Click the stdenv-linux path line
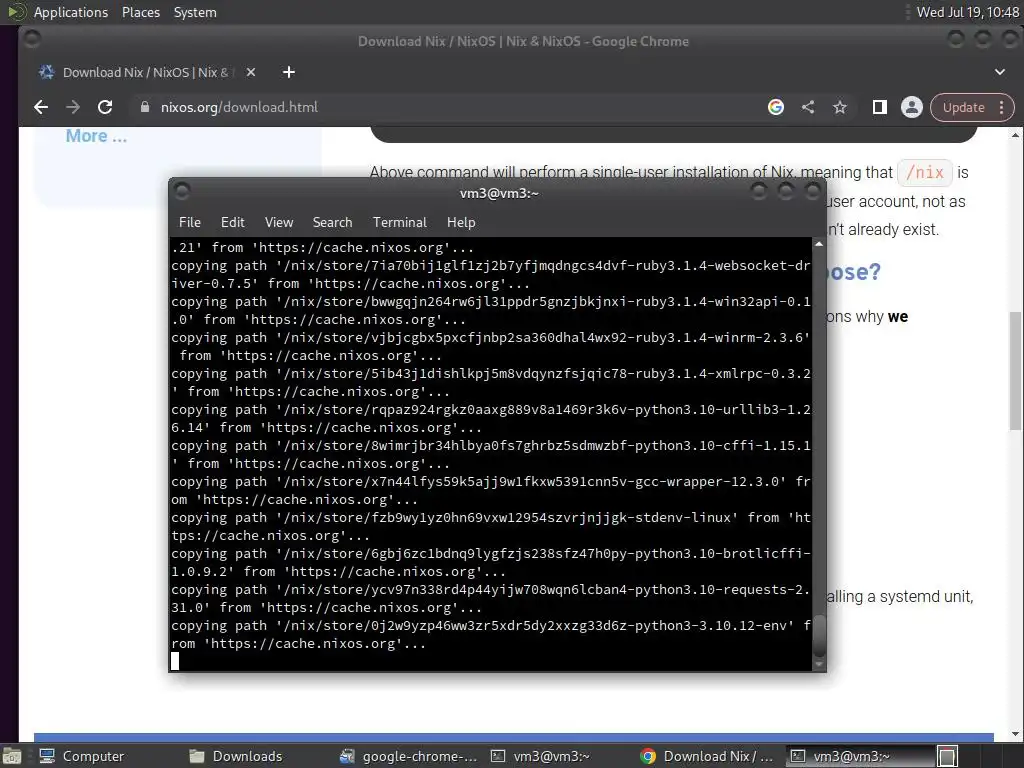The height and width of the screenshot is (768, 1024). 491,526
